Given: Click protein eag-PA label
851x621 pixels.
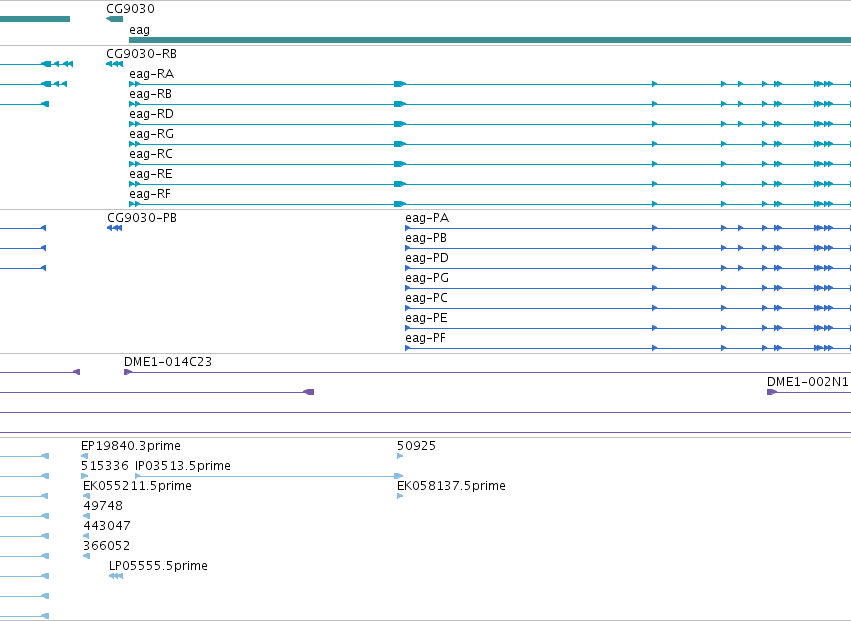Looking at the screenshot, I should pos(427,218).
